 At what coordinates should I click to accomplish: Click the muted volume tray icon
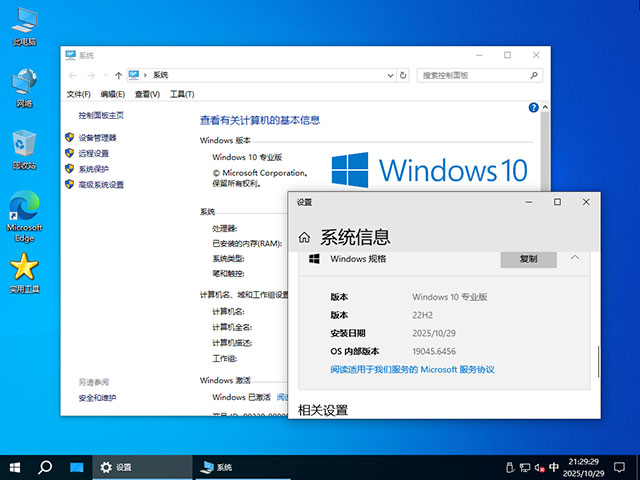pyautogui.click(x=540, y=468)
